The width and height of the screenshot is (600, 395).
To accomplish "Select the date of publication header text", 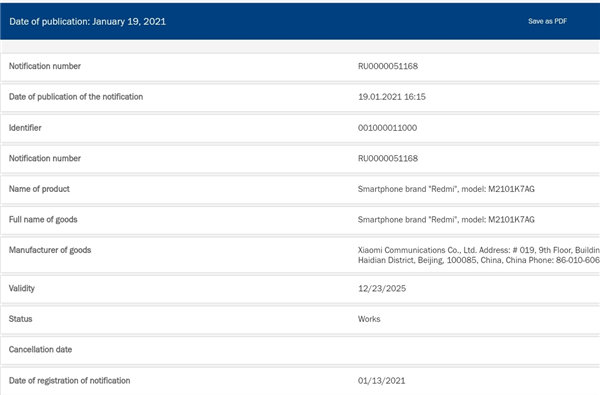I will click(88, 21).
